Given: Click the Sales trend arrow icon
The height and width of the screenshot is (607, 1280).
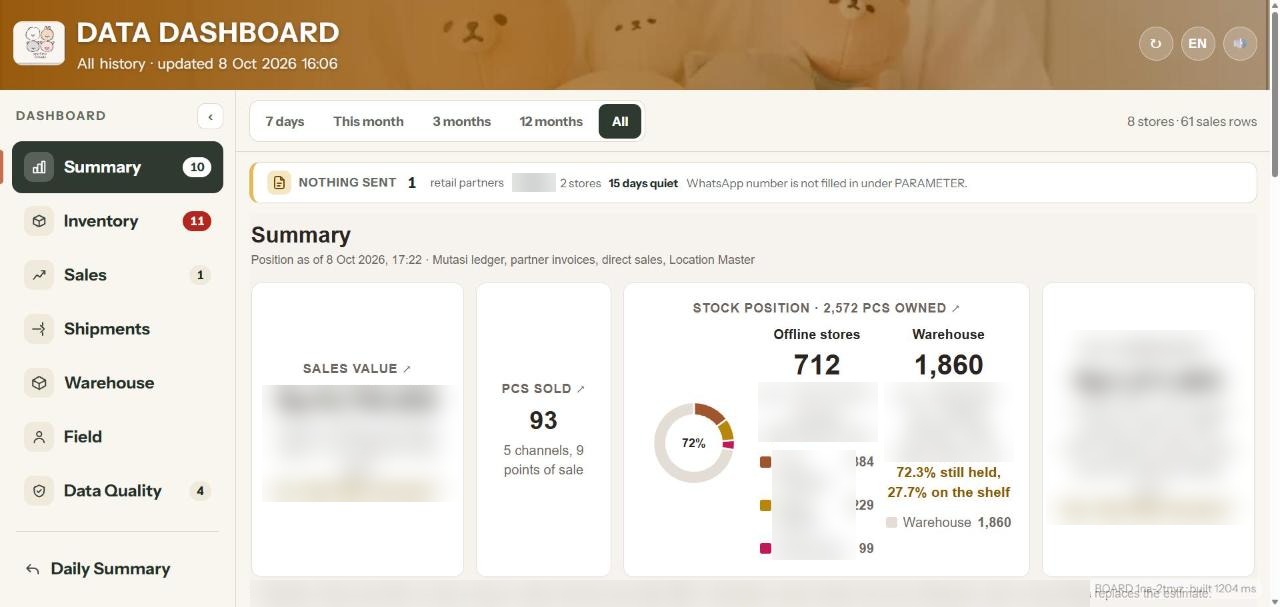Looking at the screenshot, I should (x=39, y=275).
